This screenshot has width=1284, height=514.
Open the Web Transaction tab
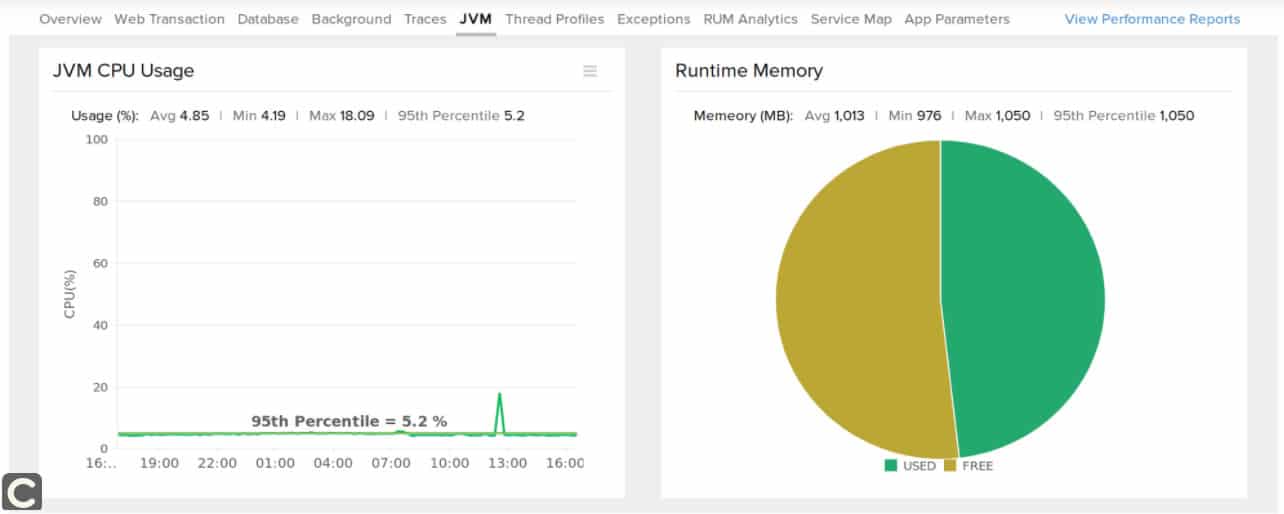pos(169,19)
